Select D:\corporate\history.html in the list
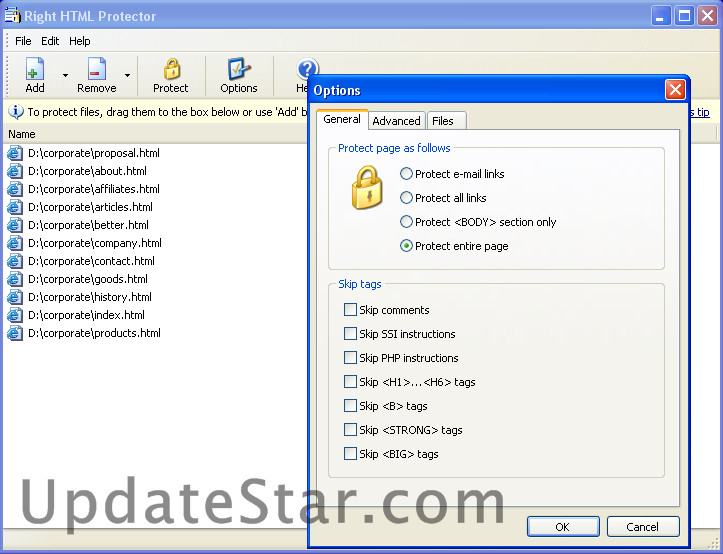This screenshot has height=554, width=723. (x=89, y=297)
